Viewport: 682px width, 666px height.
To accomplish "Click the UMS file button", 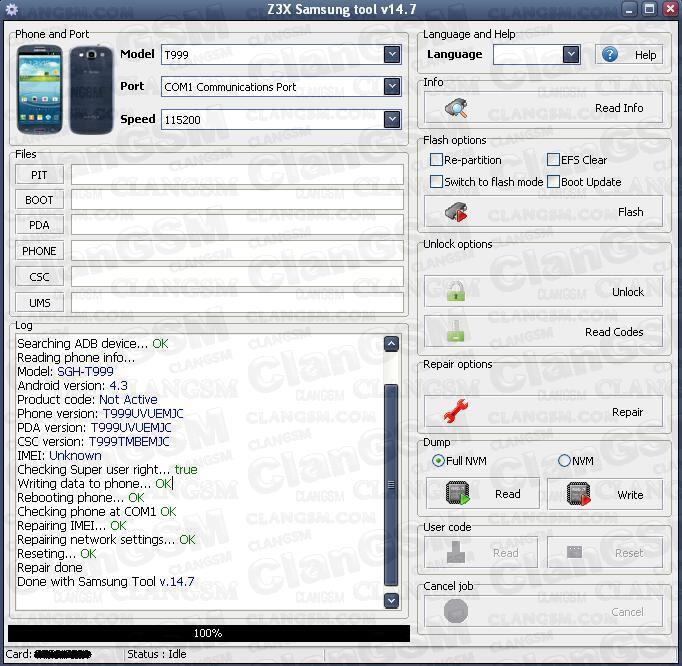I will point(39,303).
